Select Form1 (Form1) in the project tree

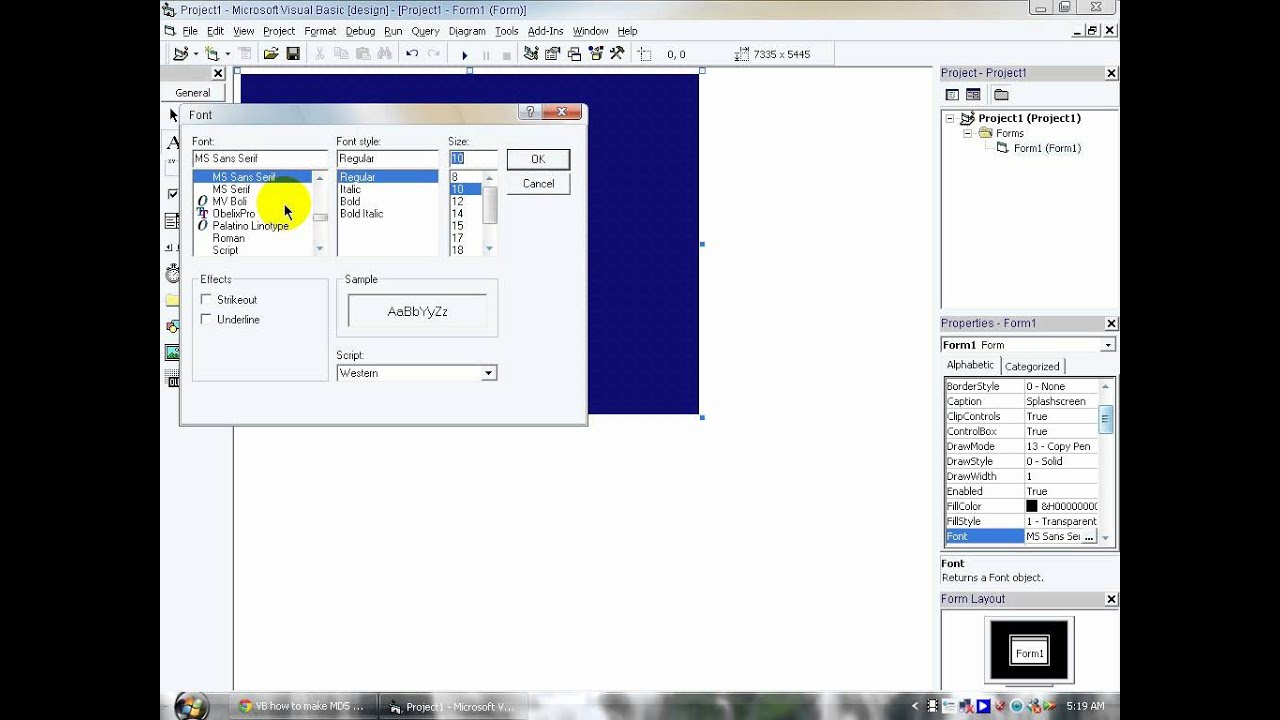[1047, 148]
